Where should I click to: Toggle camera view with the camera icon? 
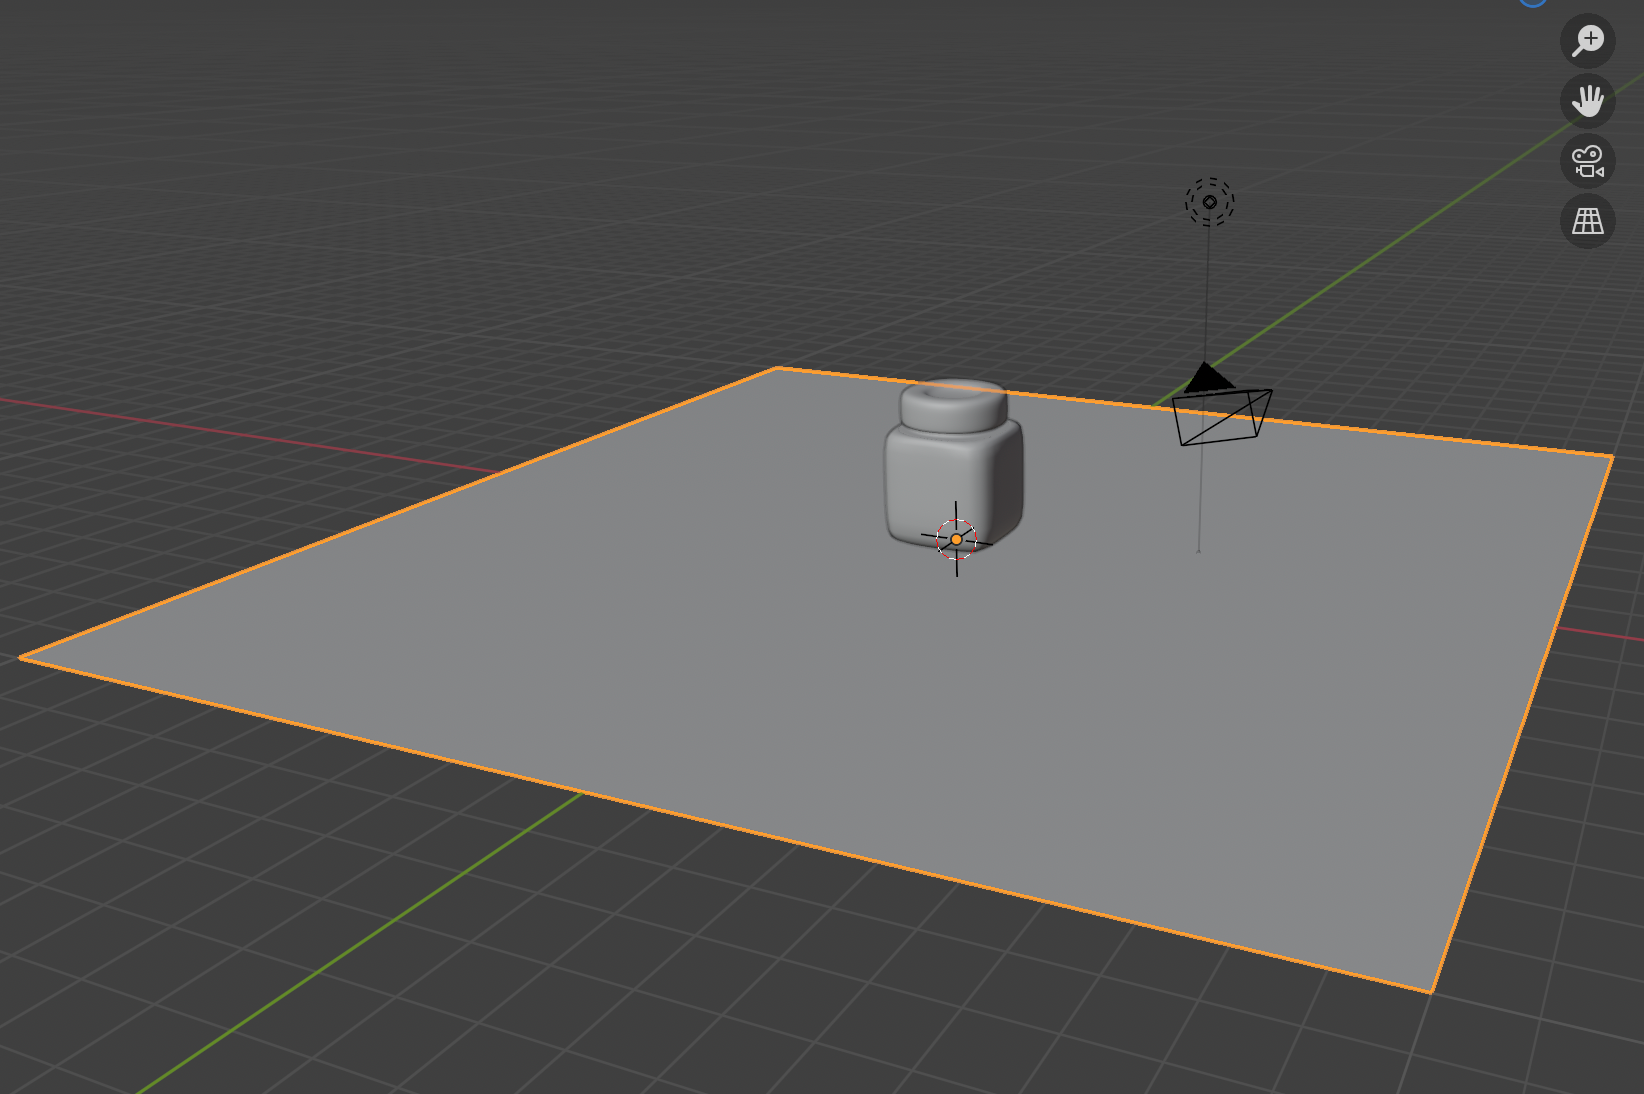point(1587,161)
